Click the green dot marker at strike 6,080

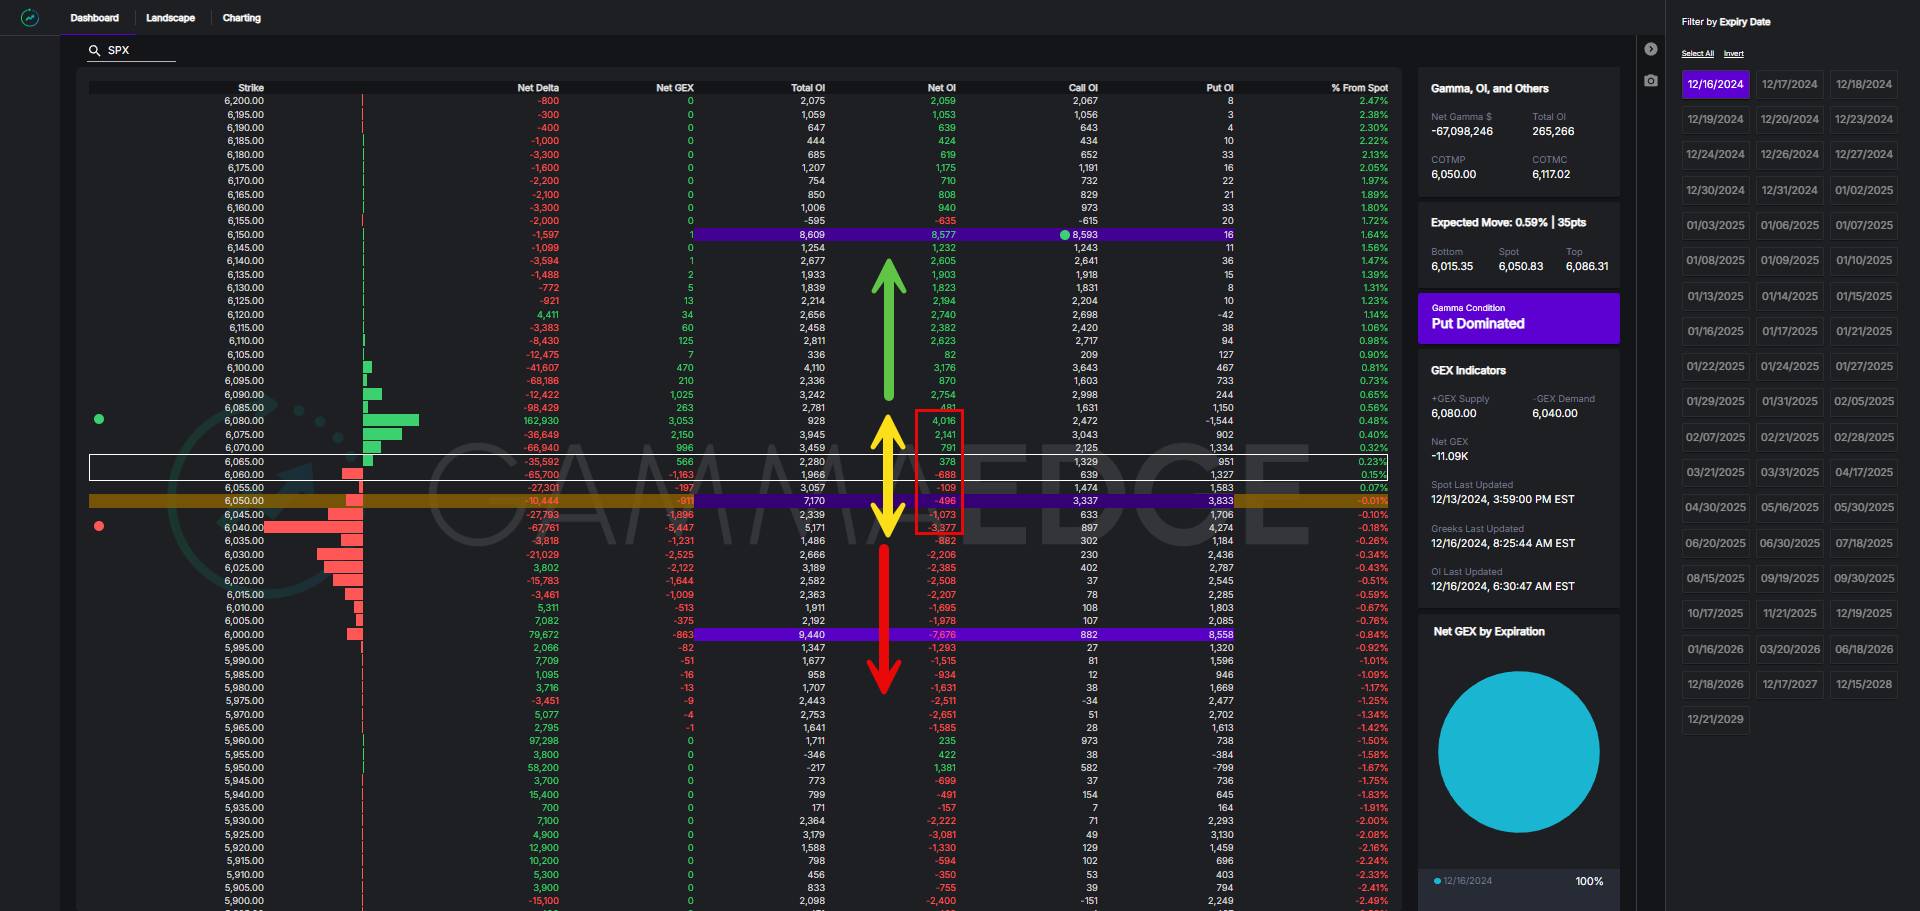(99, 419)
